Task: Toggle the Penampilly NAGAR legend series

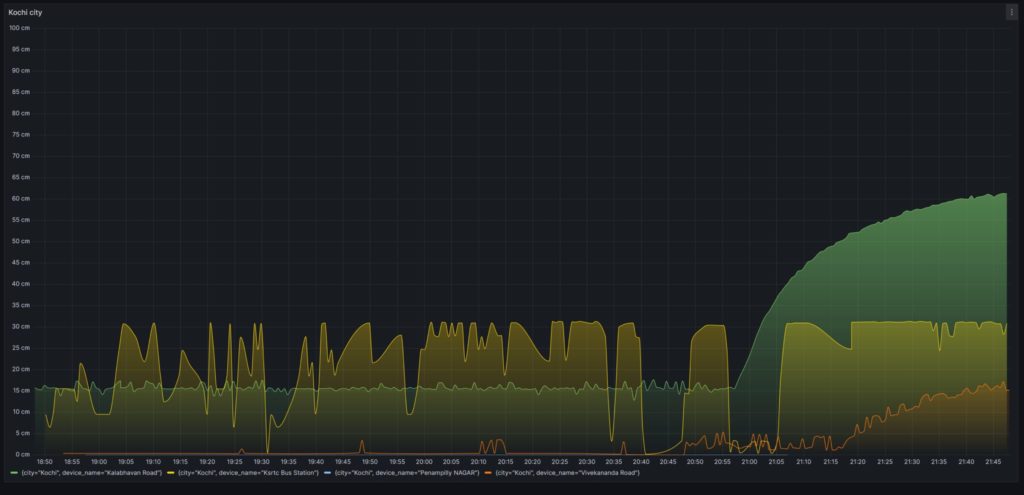Action: click(x=407, y=472)
